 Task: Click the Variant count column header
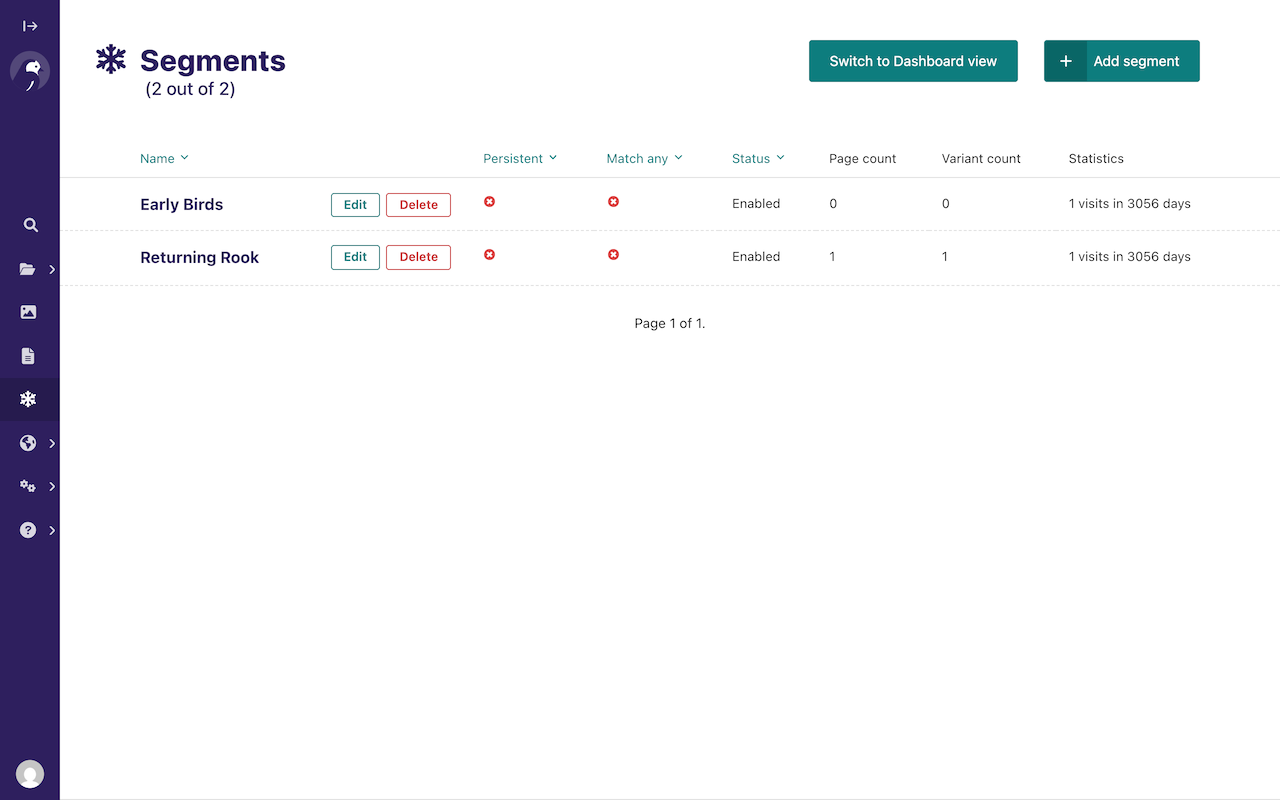tap(981, 158)
